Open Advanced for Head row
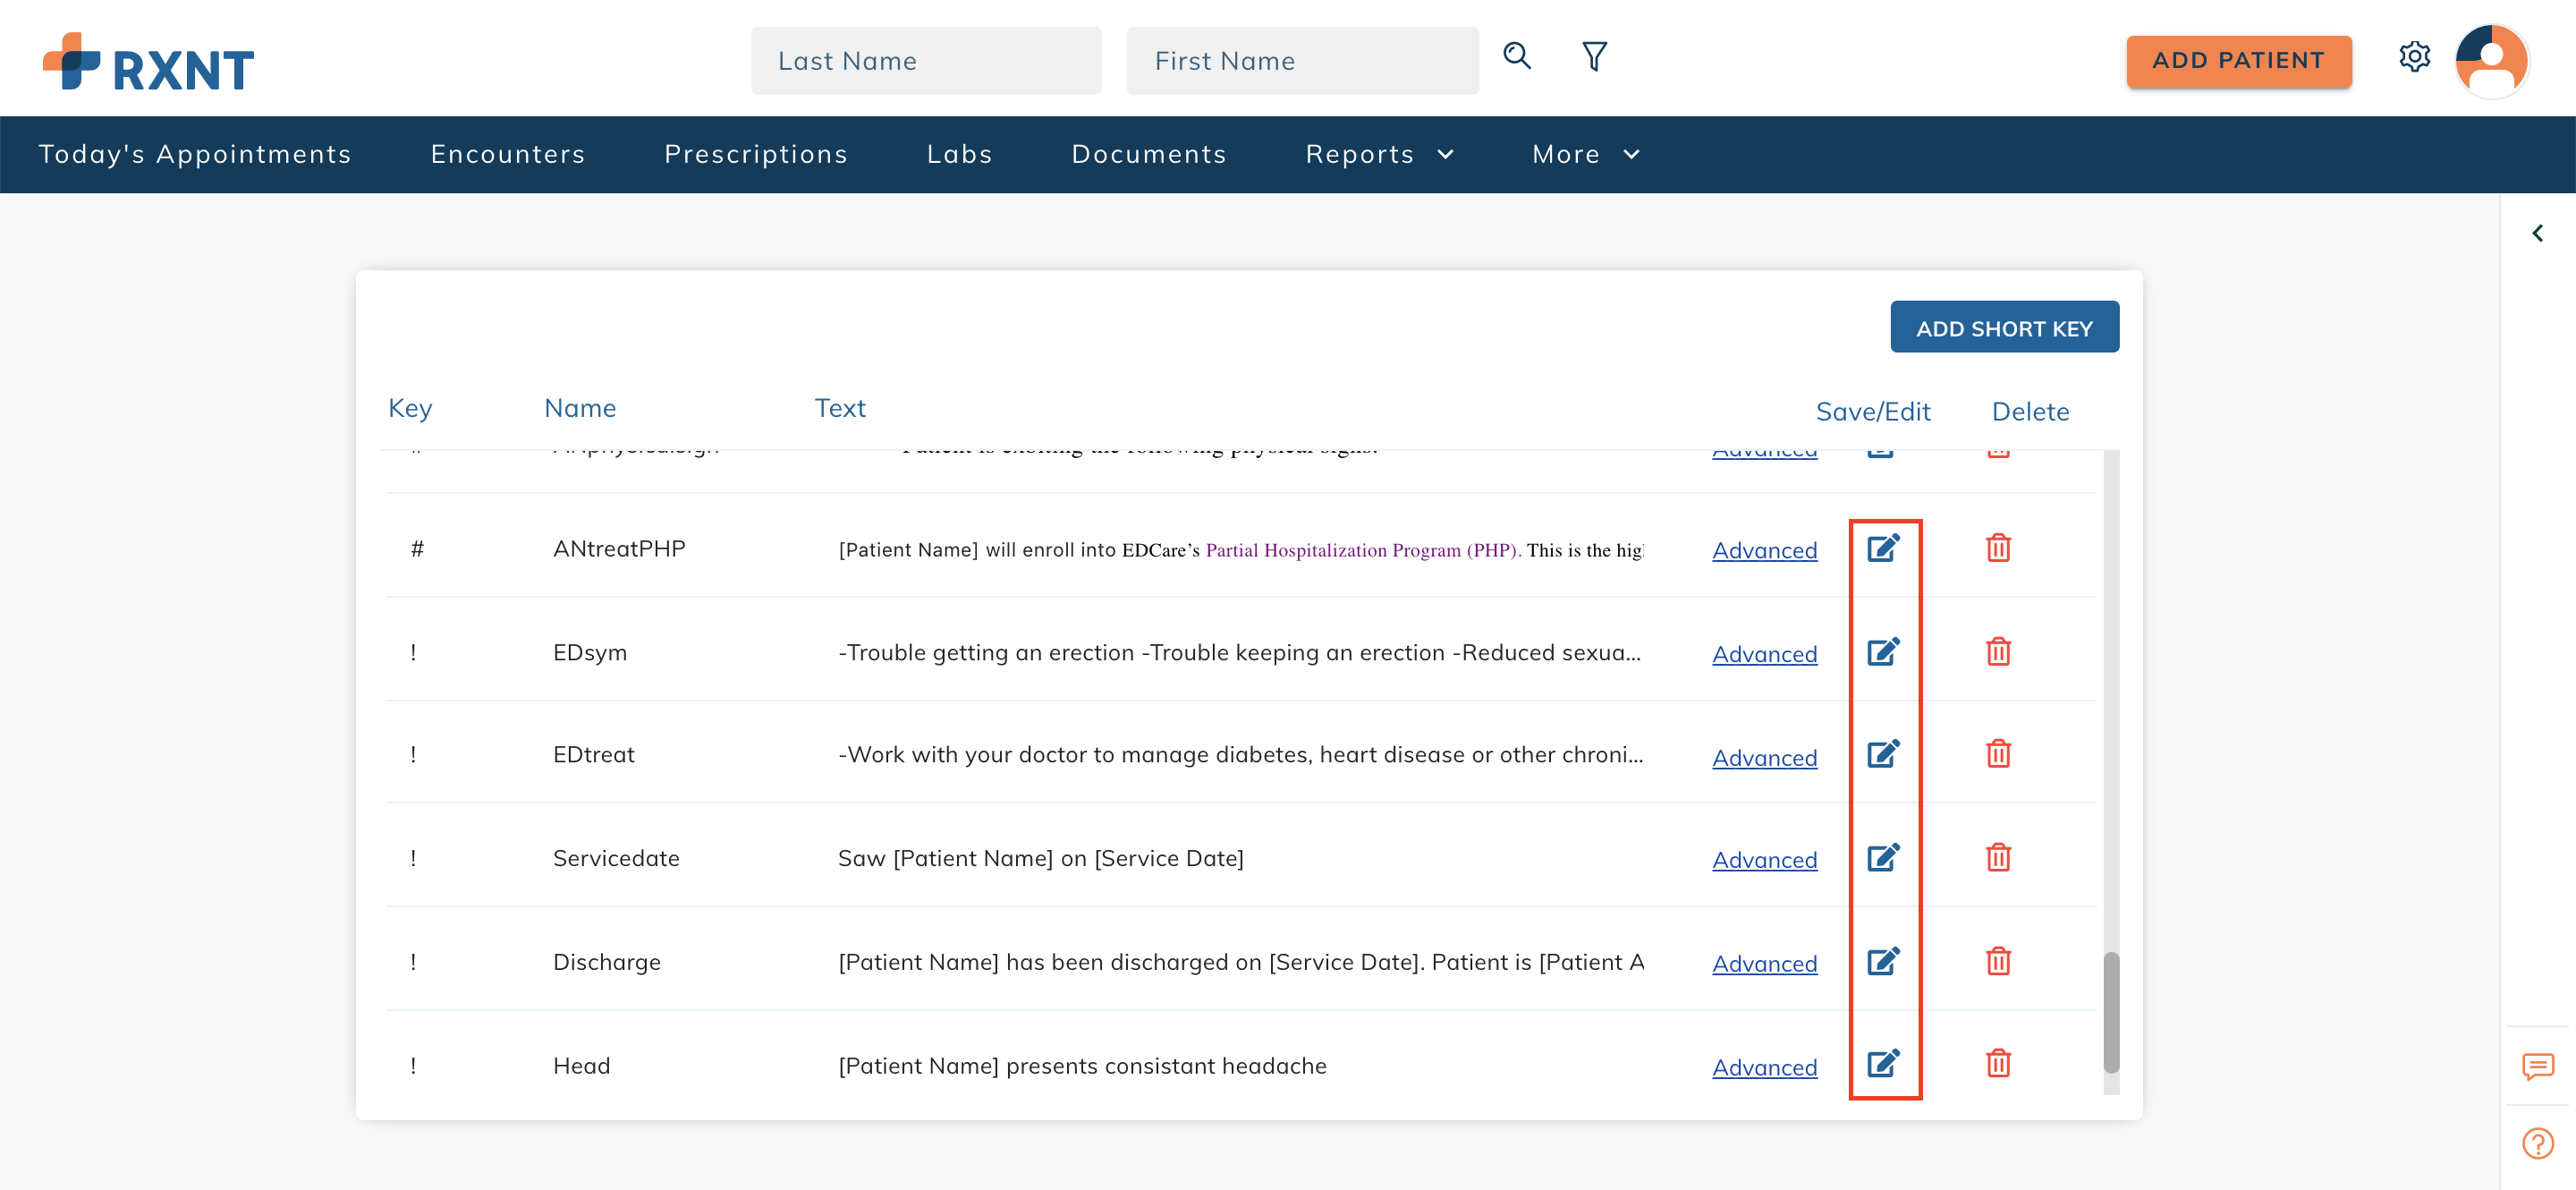The height and width of the screenshot is (1190, 2576). point(1764,1068)
